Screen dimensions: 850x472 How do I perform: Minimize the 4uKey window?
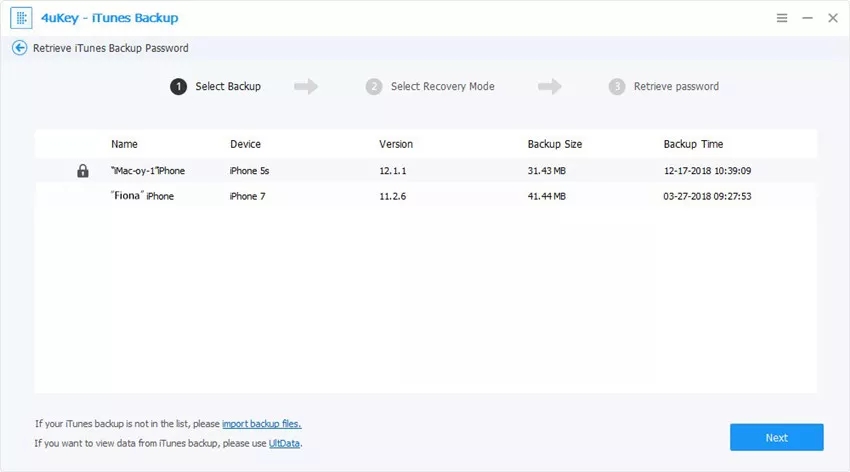(x=806, y=18)
